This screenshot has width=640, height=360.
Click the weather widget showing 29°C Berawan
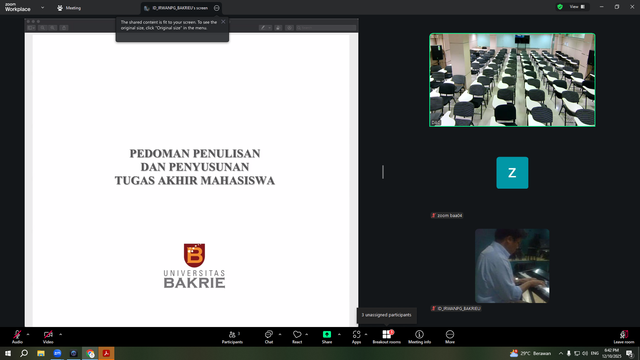tap(531, 353)
